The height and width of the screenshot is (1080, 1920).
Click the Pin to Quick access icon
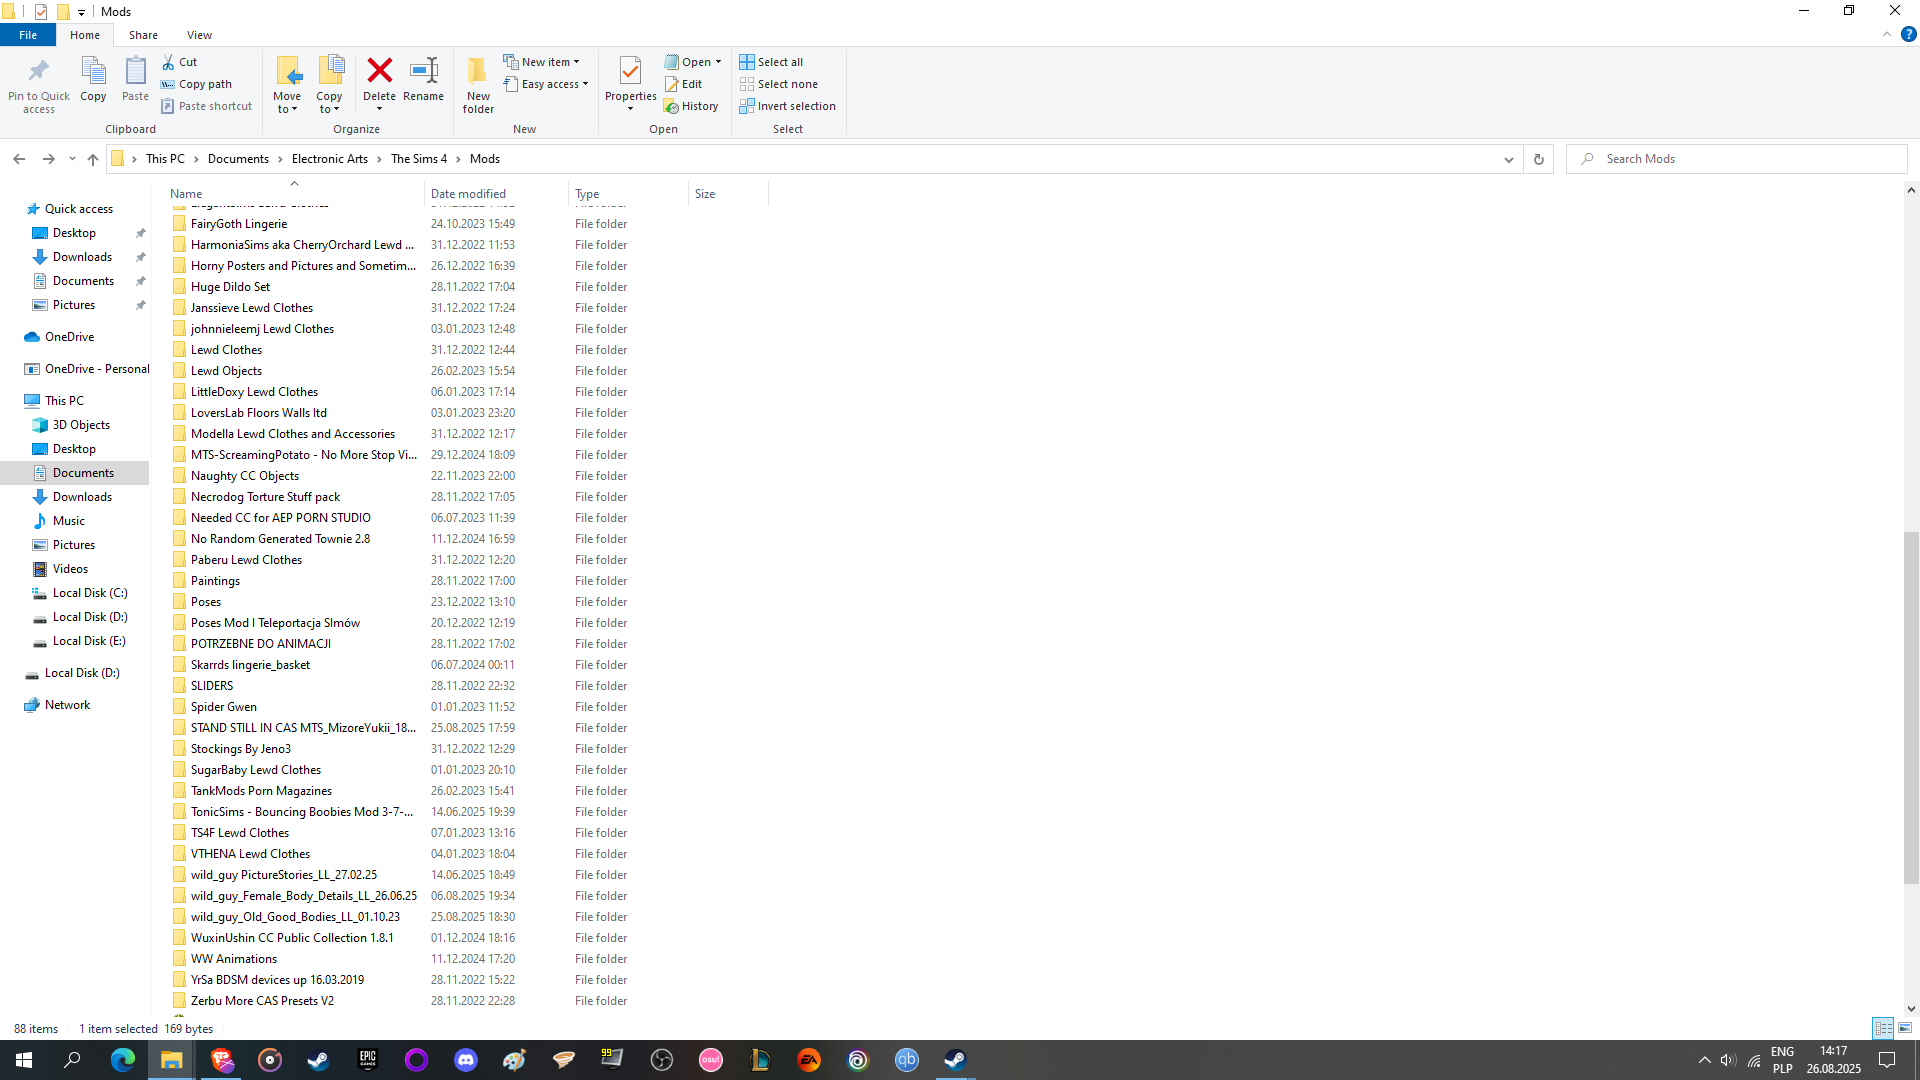[x=39, y=71]
